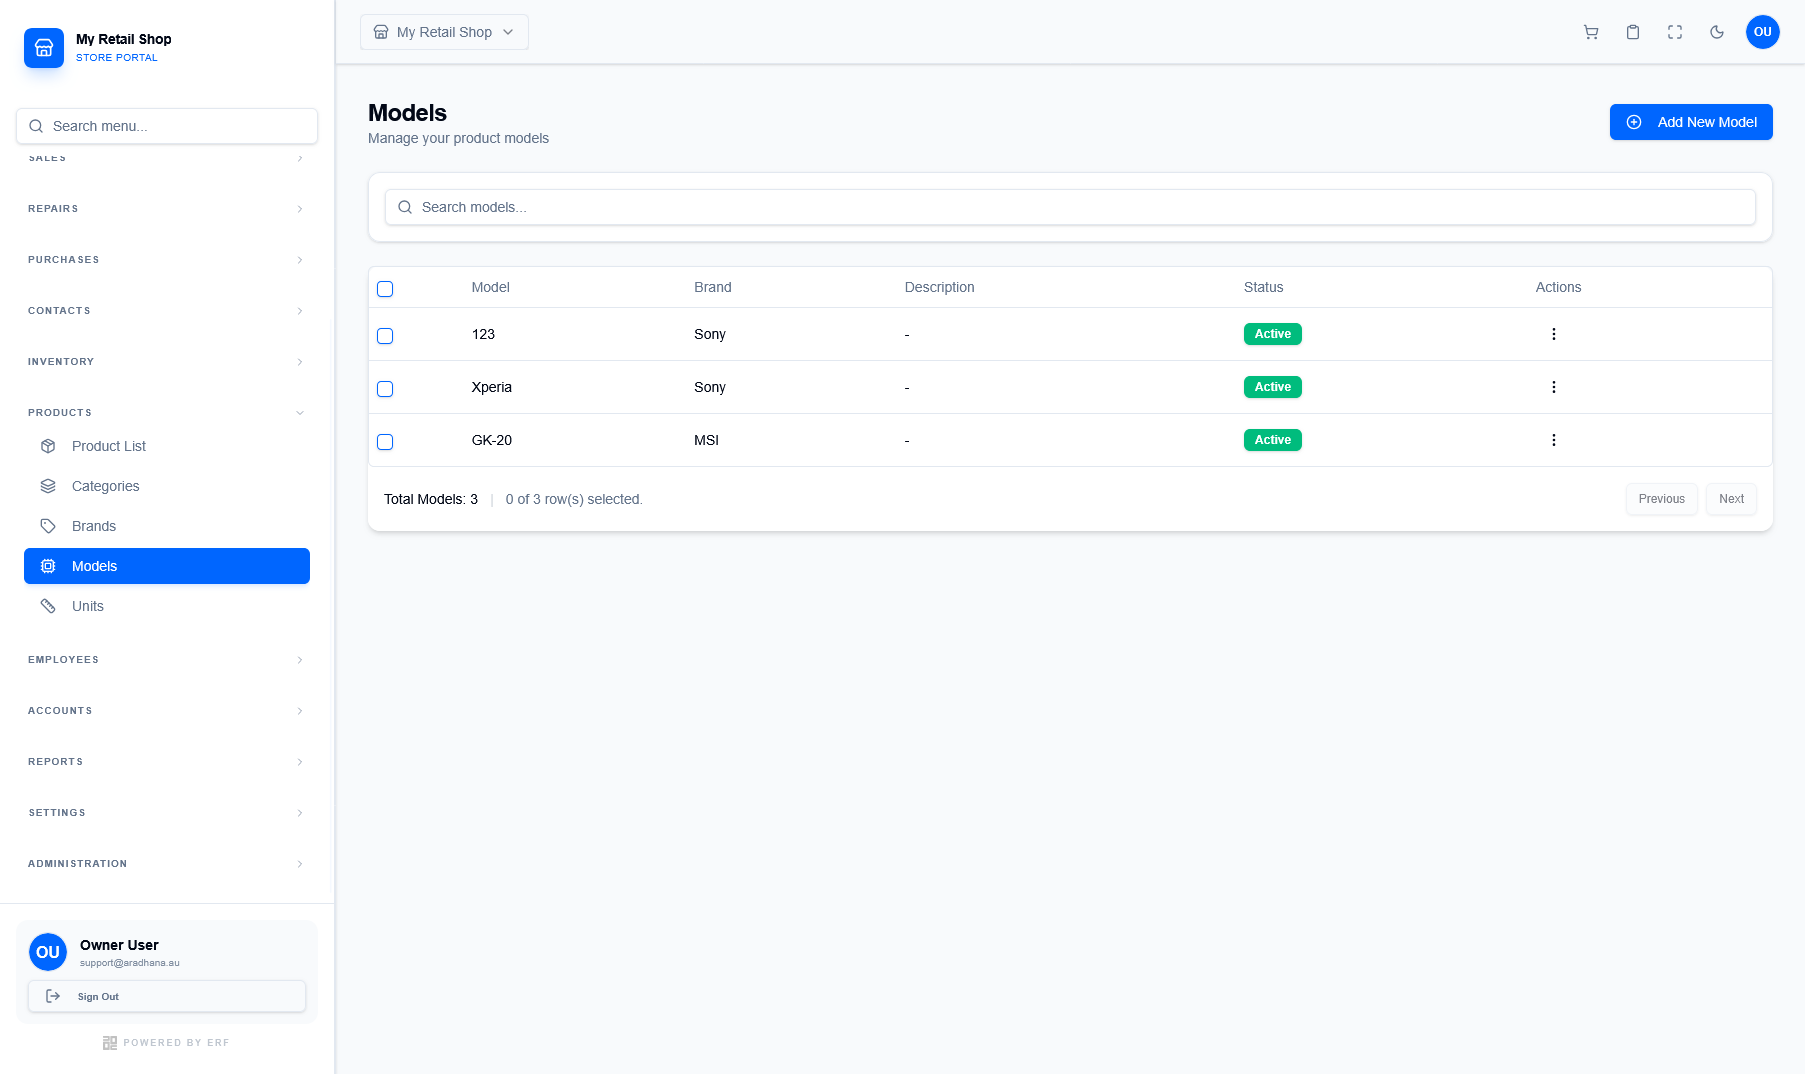Open the OU user avatar menu in header
The image size is (1805, 1074).
pos(1763,32)
